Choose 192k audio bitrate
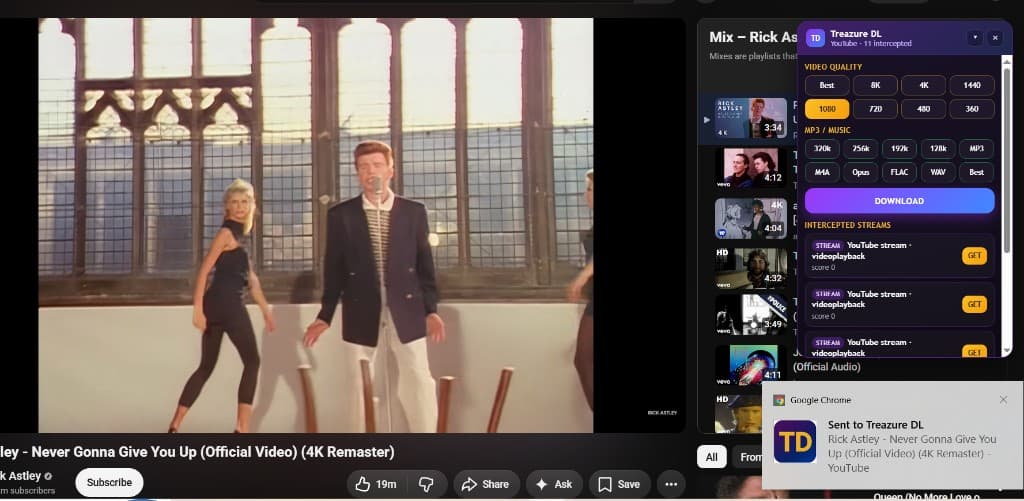The height and width of the screenshot is (501, 1024). (899, 149)
